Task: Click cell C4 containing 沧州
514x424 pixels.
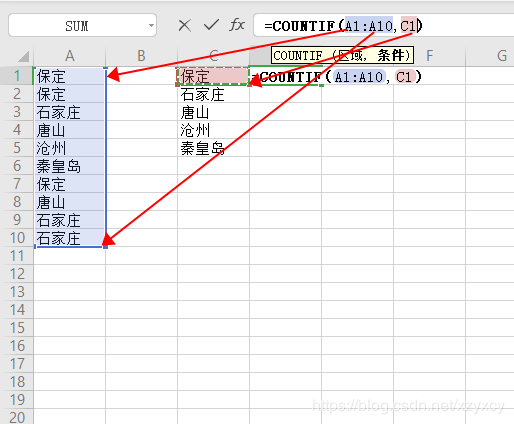Action: tap(213, 130)
